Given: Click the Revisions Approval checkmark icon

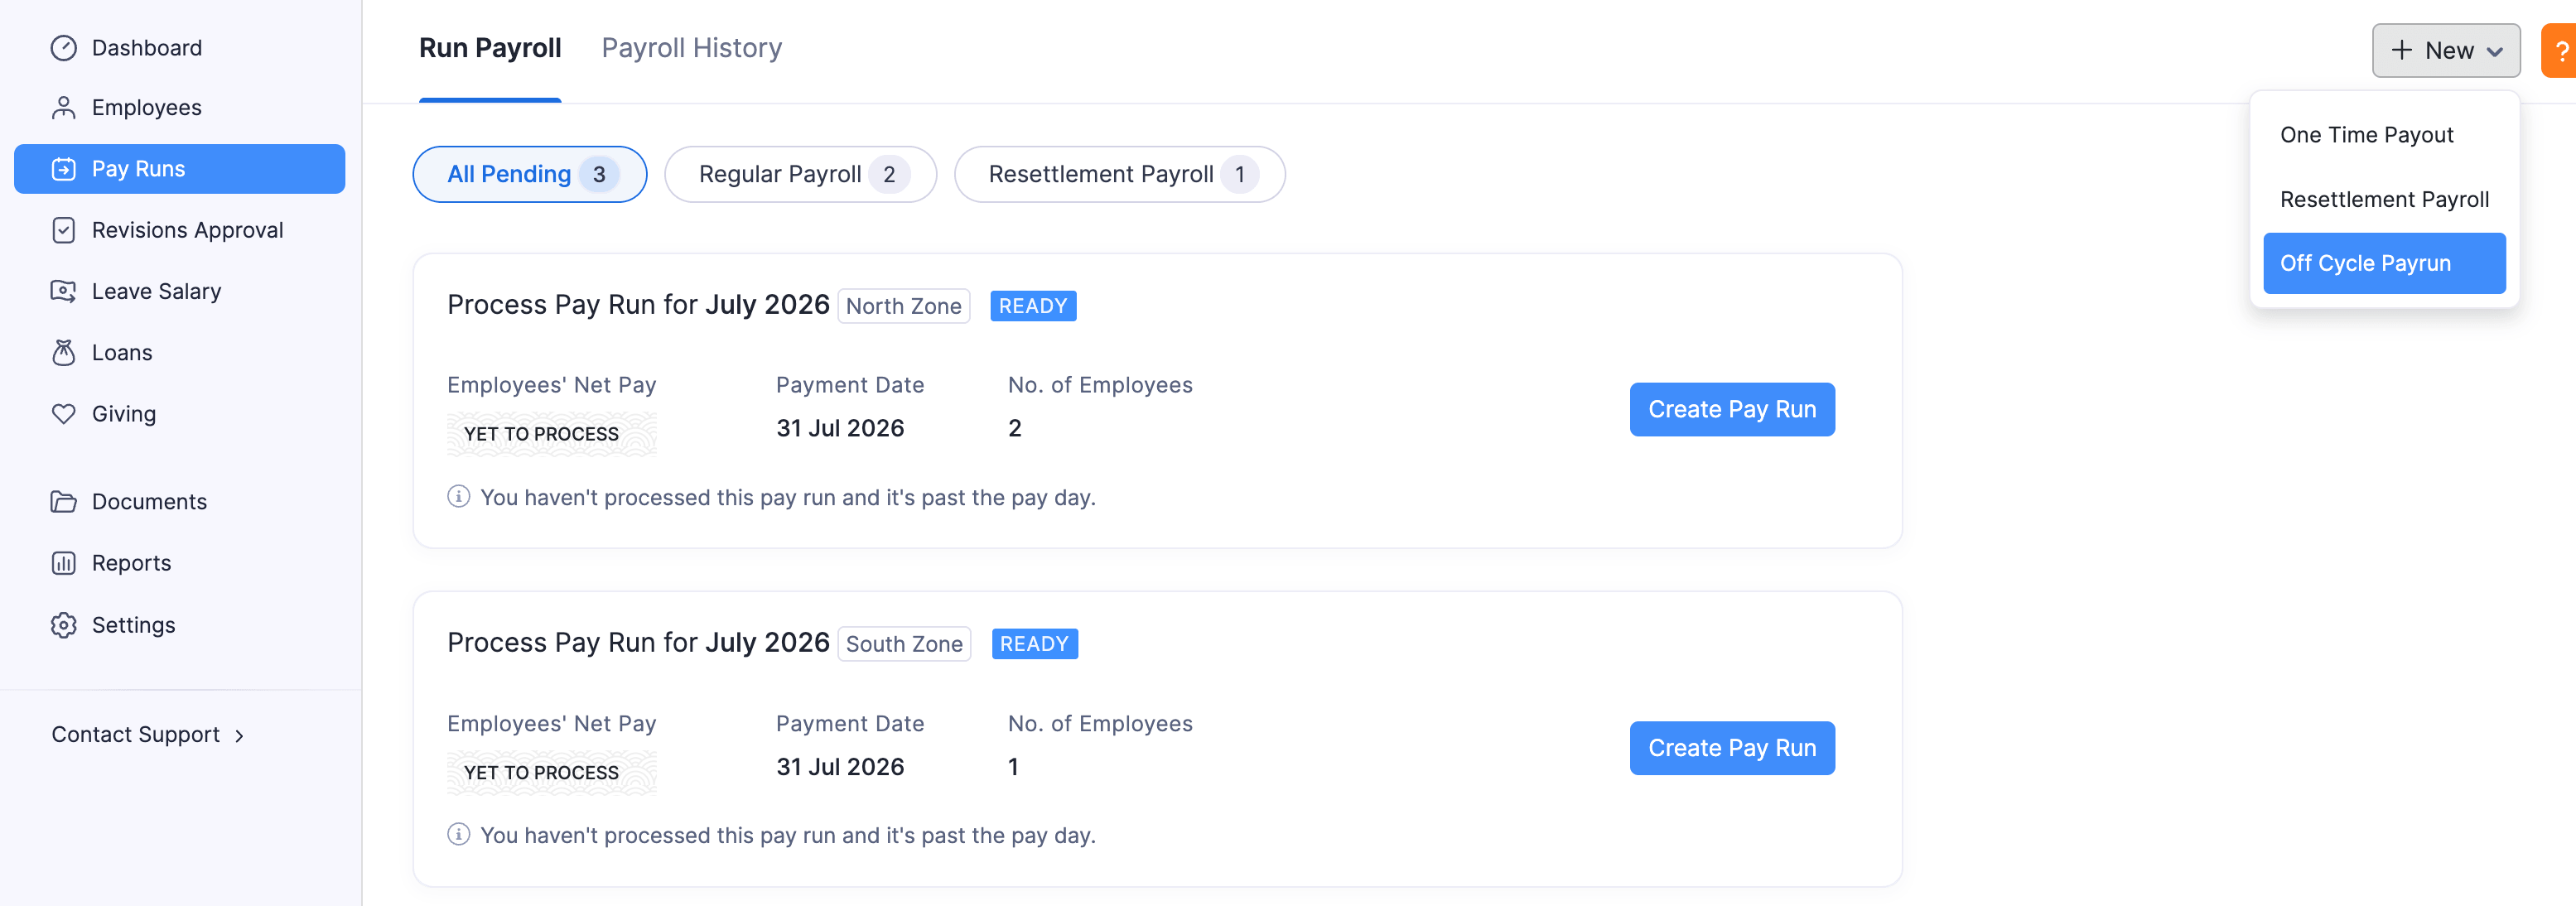Looking at the screenshot, I should [63, 230].
